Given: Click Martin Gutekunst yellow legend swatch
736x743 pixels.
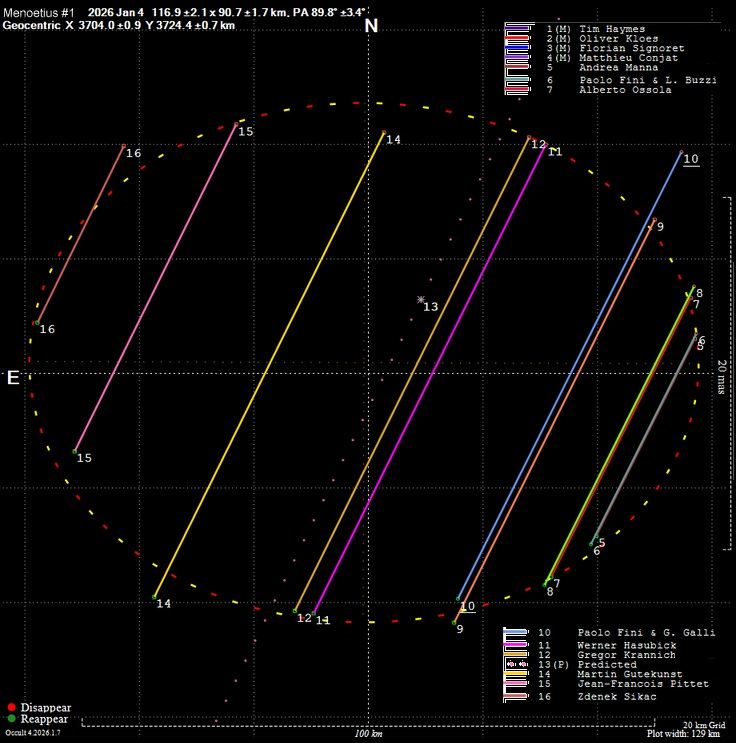Looking at the screenshot, I should click(x=516, y=675).
